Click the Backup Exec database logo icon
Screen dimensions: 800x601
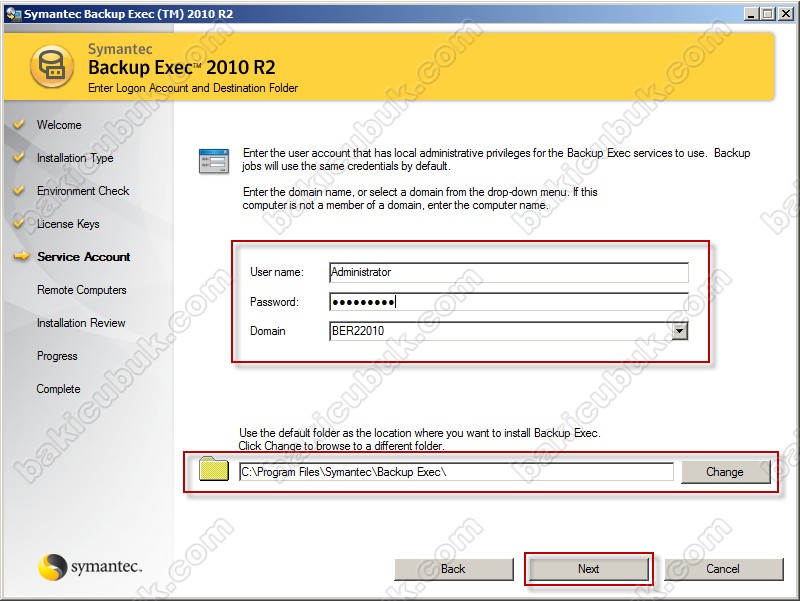coord(52,66)
